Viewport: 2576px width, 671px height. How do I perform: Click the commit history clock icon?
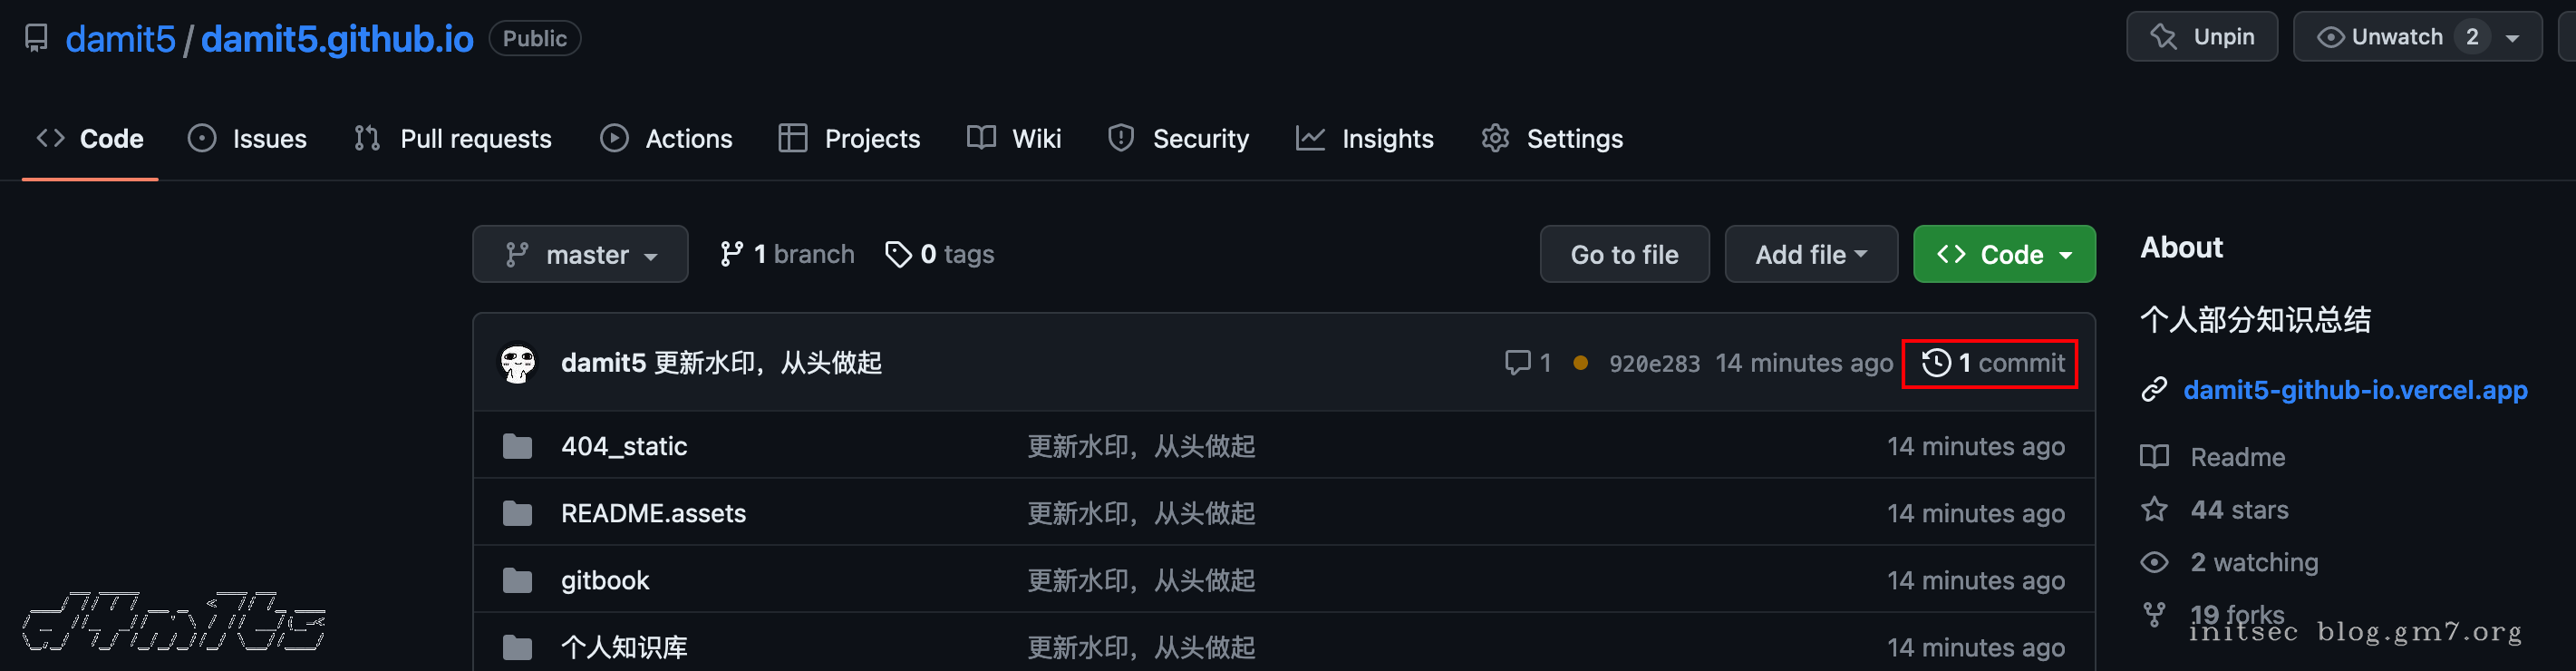1936,363
